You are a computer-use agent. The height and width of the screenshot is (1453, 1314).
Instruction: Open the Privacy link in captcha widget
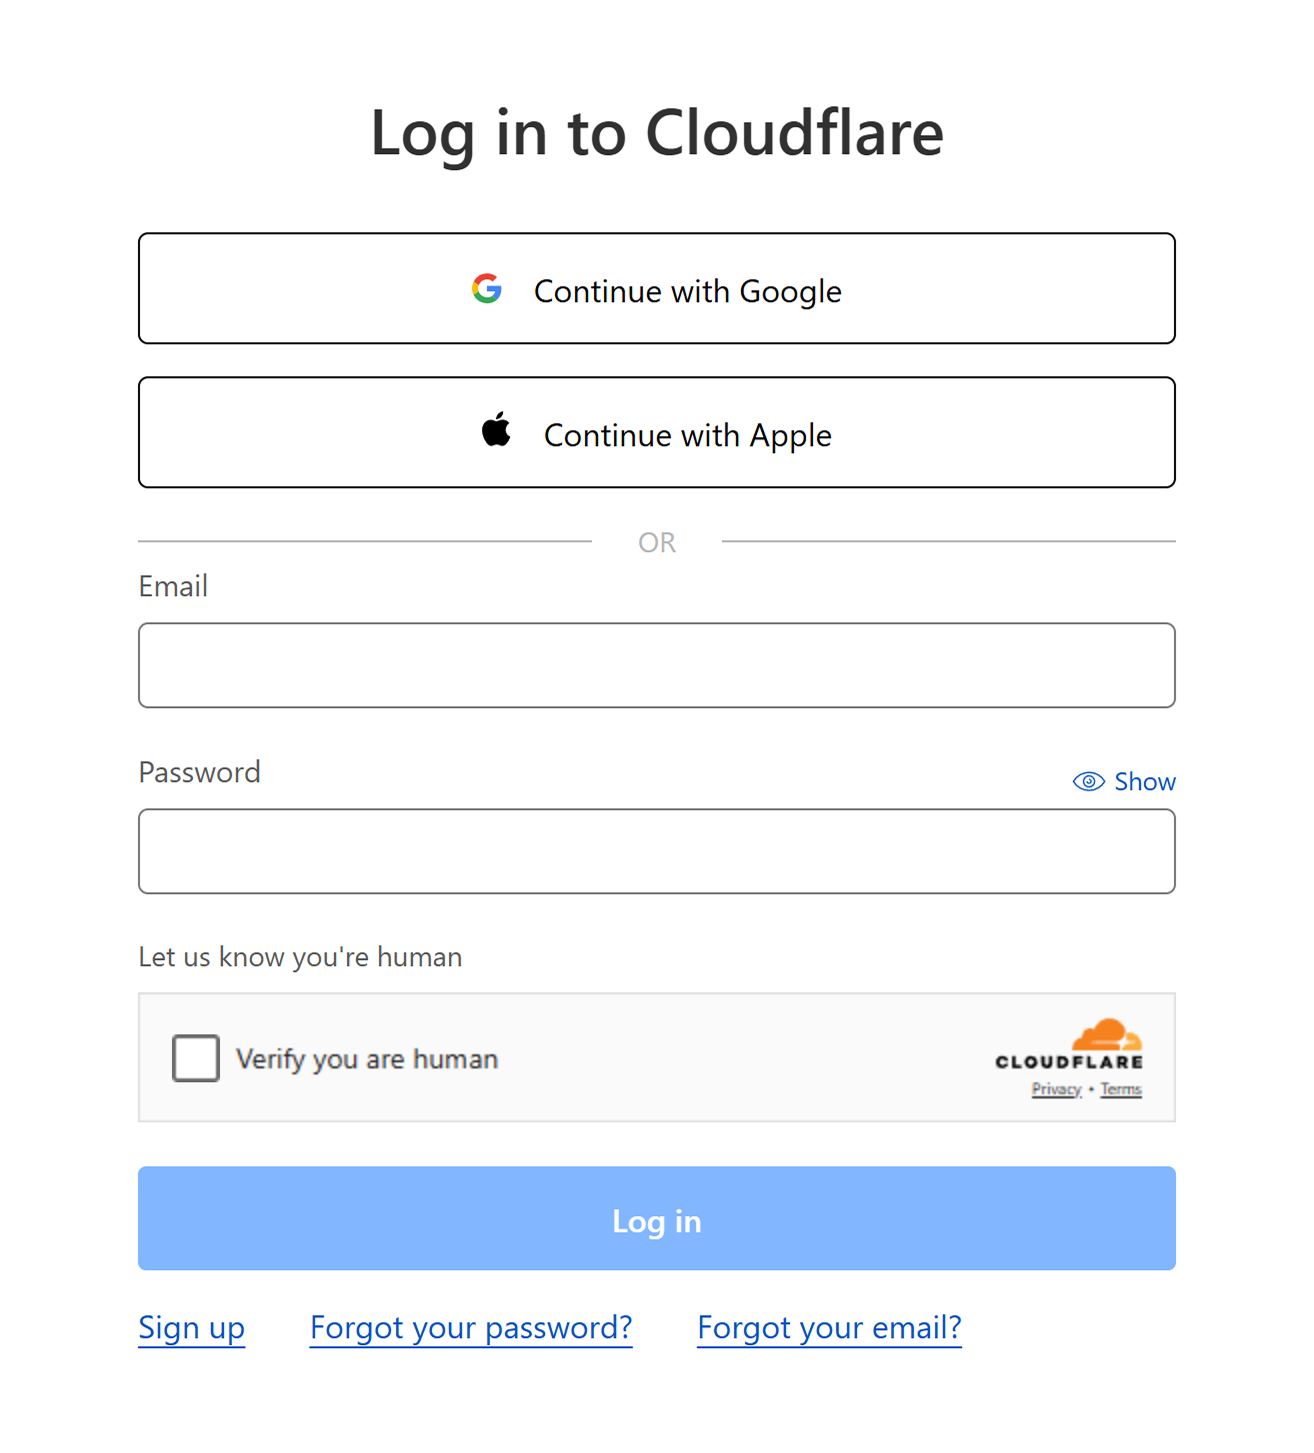pos(1056,1090)
